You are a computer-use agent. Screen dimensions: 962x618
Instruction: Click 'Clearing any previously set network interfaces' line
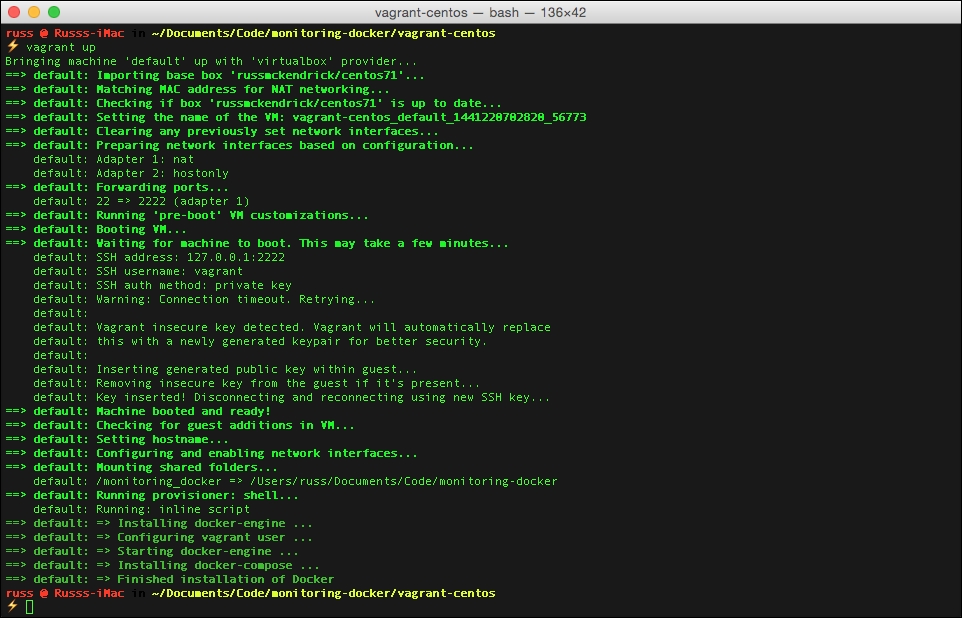pos(221,131)
